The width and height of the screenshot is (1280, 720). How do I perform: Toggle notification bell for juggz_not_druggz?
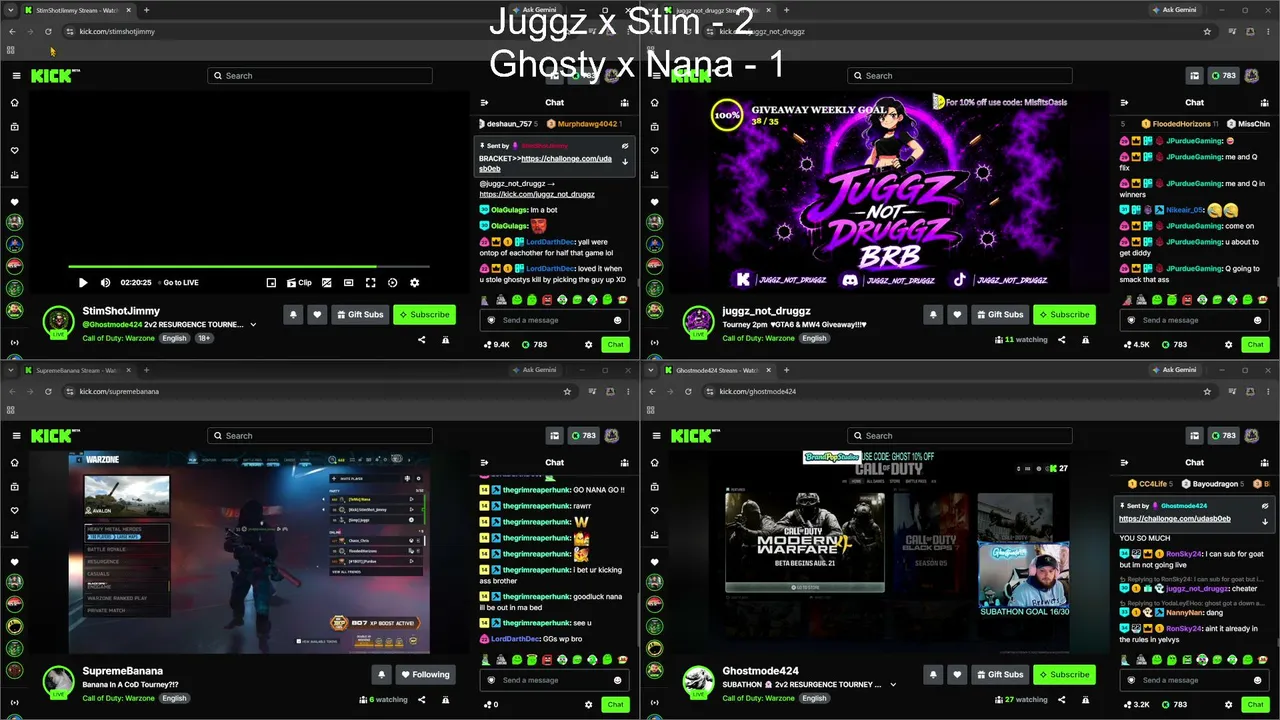point(933,315)
